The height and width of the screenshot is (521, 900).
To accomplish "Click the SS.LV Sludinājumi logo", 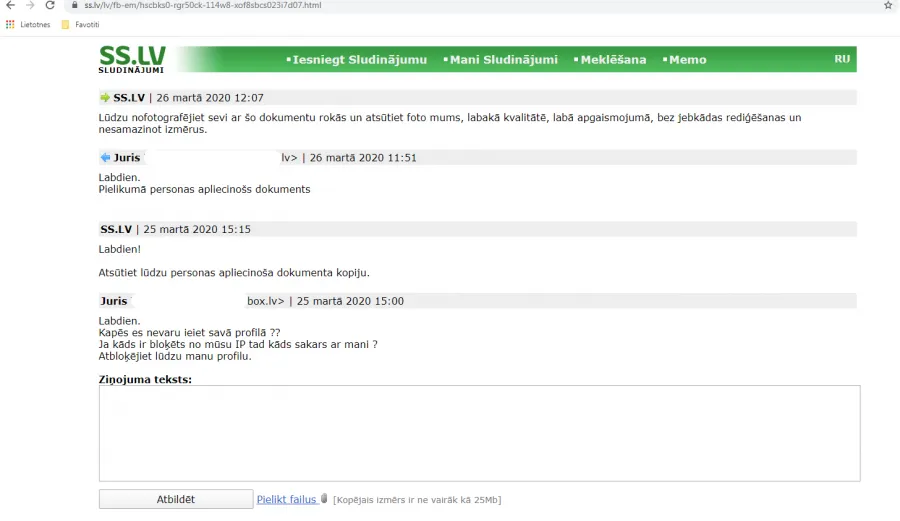I will point(132,60).
